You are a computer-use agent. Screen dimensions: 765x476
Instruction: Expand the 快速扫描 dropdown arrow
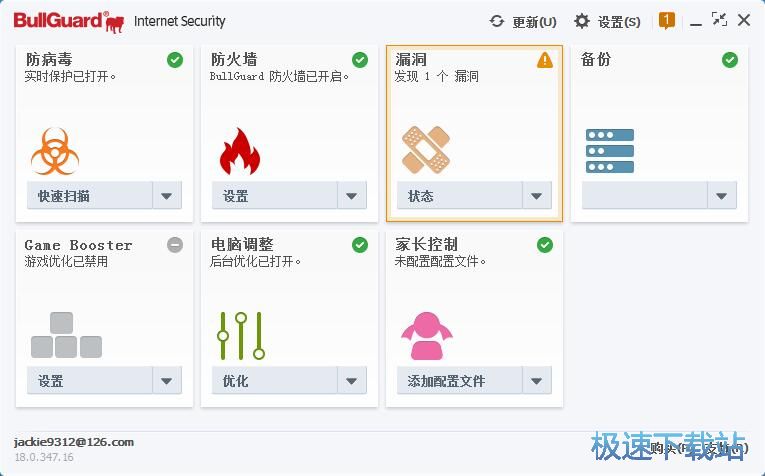(x=167, y=196)
